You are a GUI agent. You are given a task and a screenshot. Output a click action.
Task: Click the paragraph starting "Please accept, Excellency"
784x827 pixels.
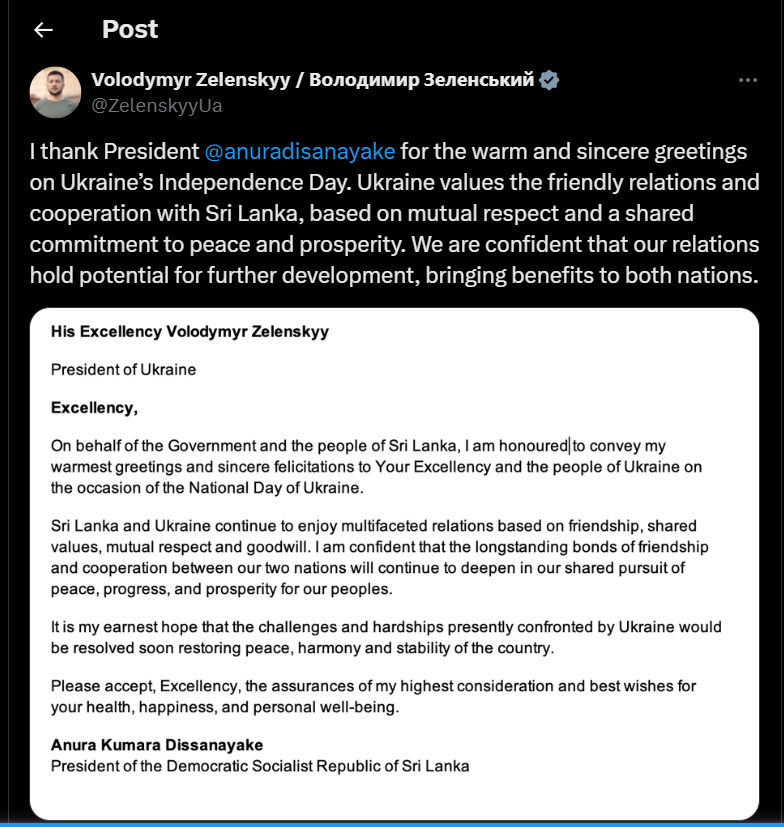373,696
